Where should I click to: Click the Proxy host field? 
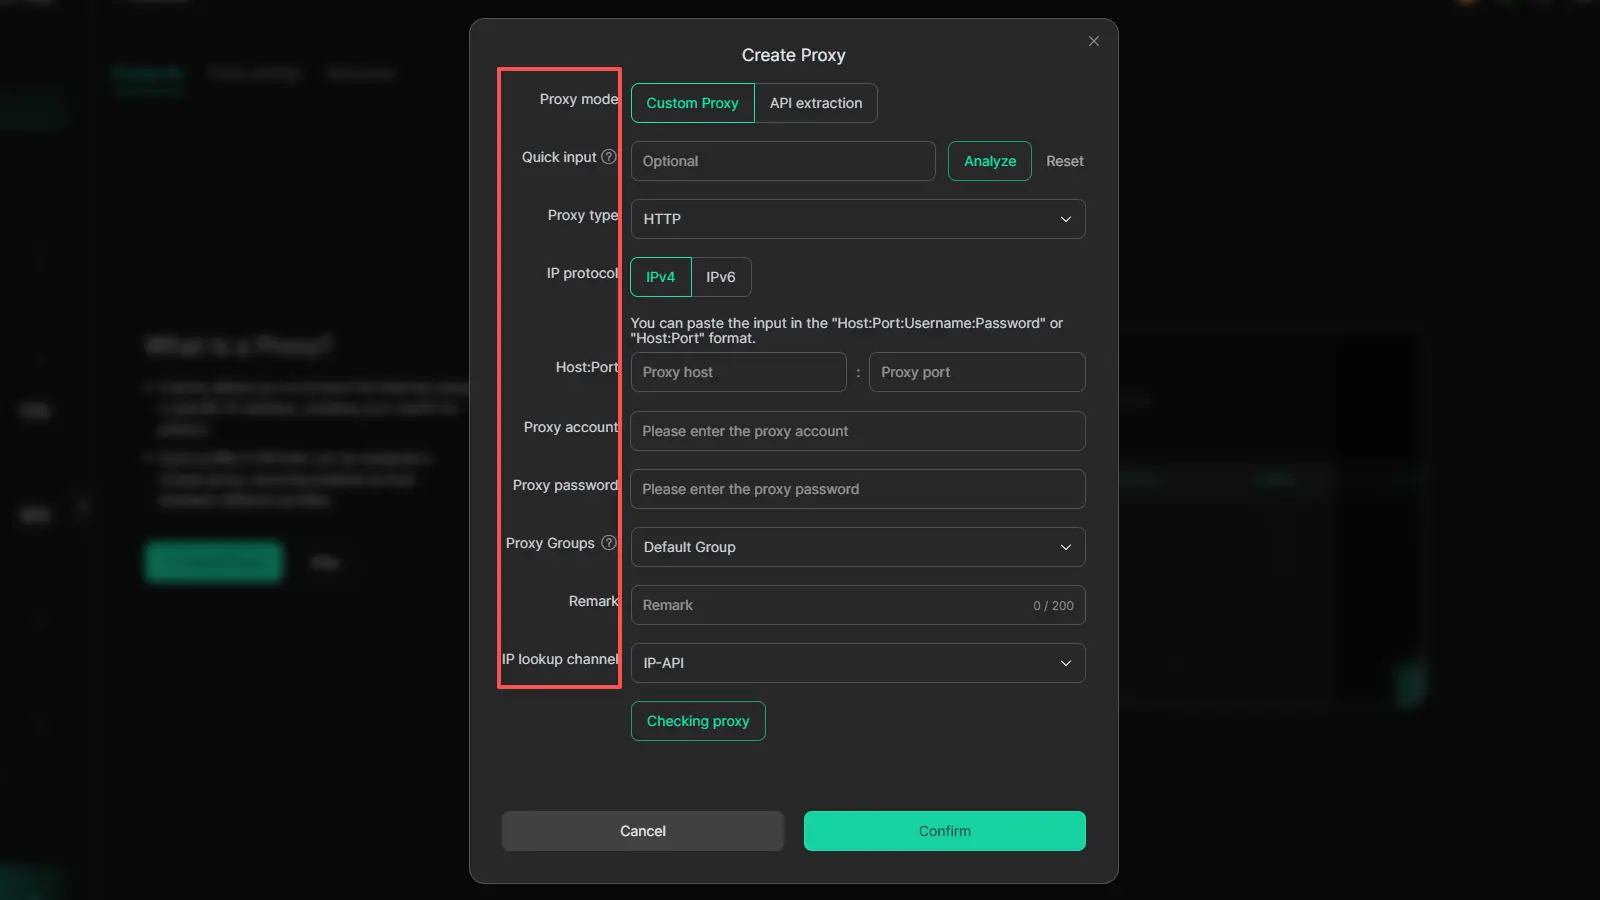pyautogui.click(x=738, y=372)
